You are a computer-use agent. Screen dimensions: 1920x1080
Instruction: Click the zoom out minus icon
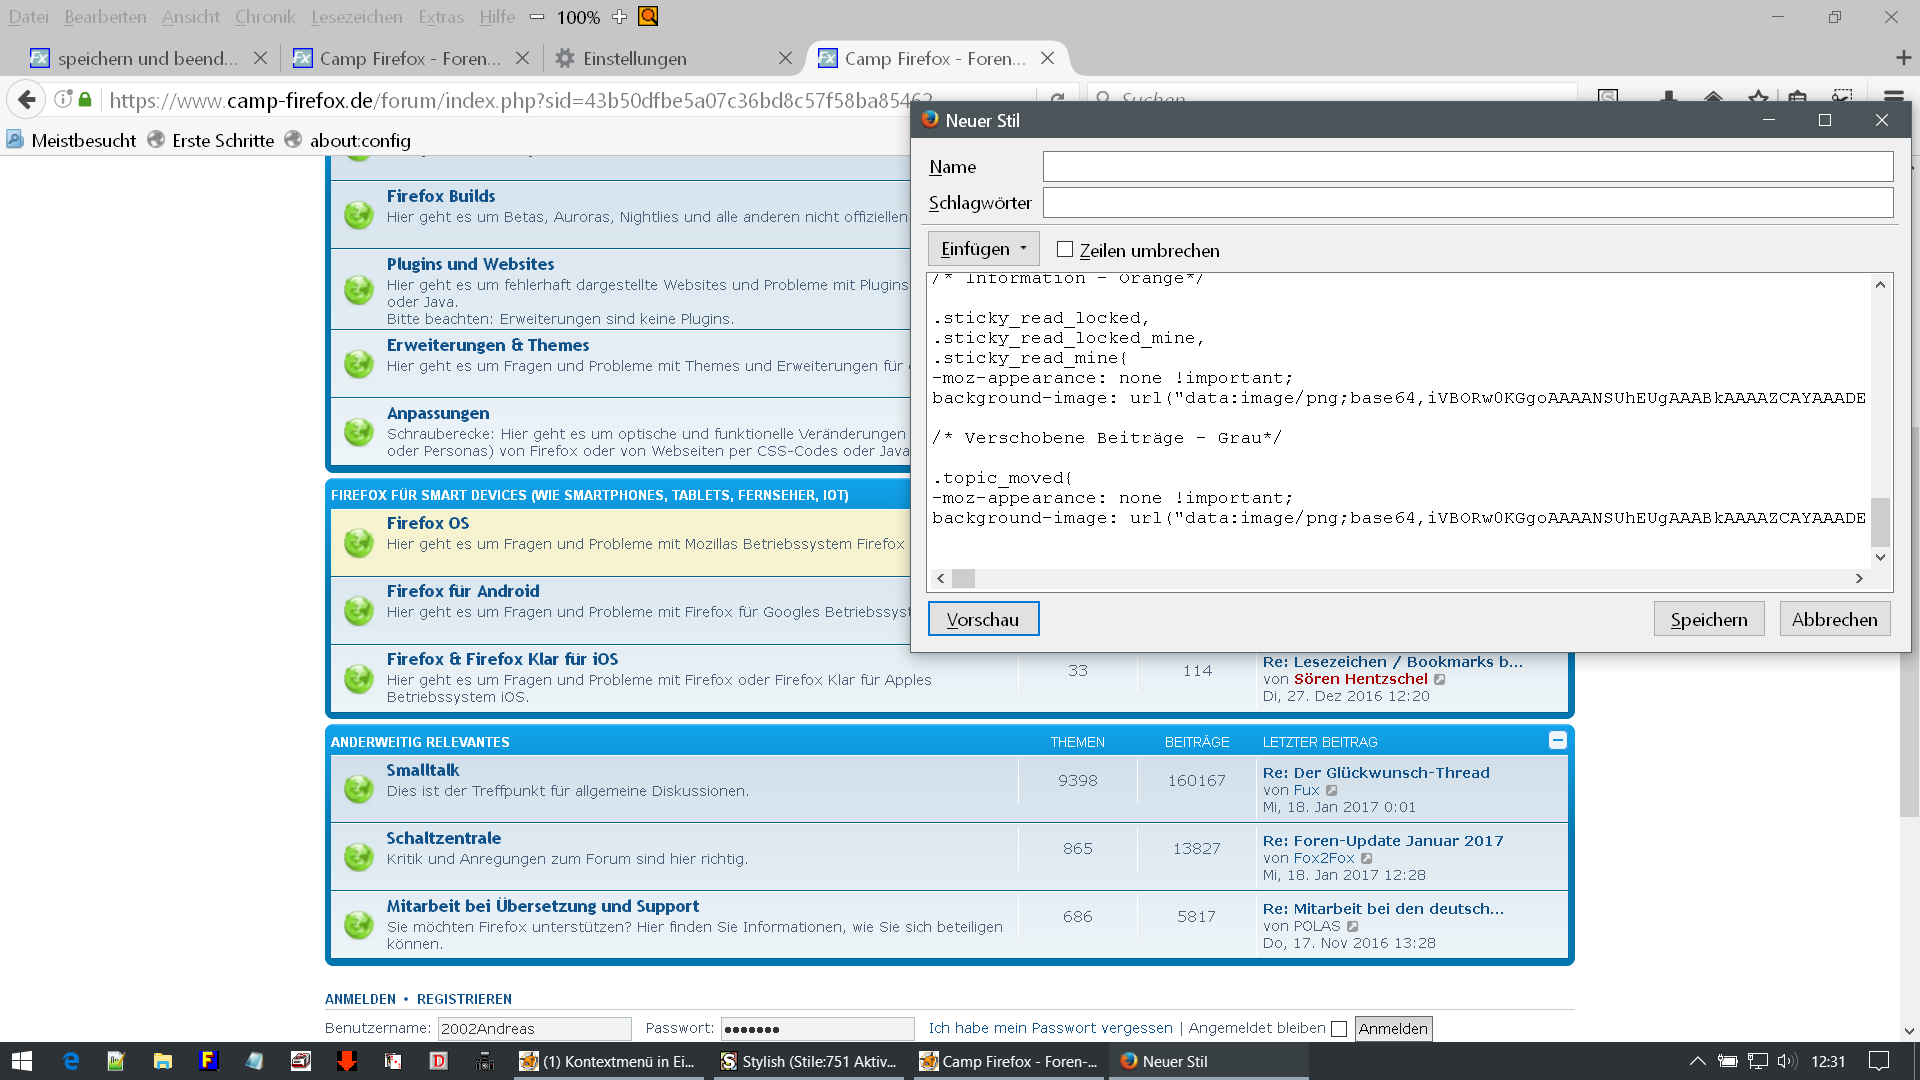[537, 16]
